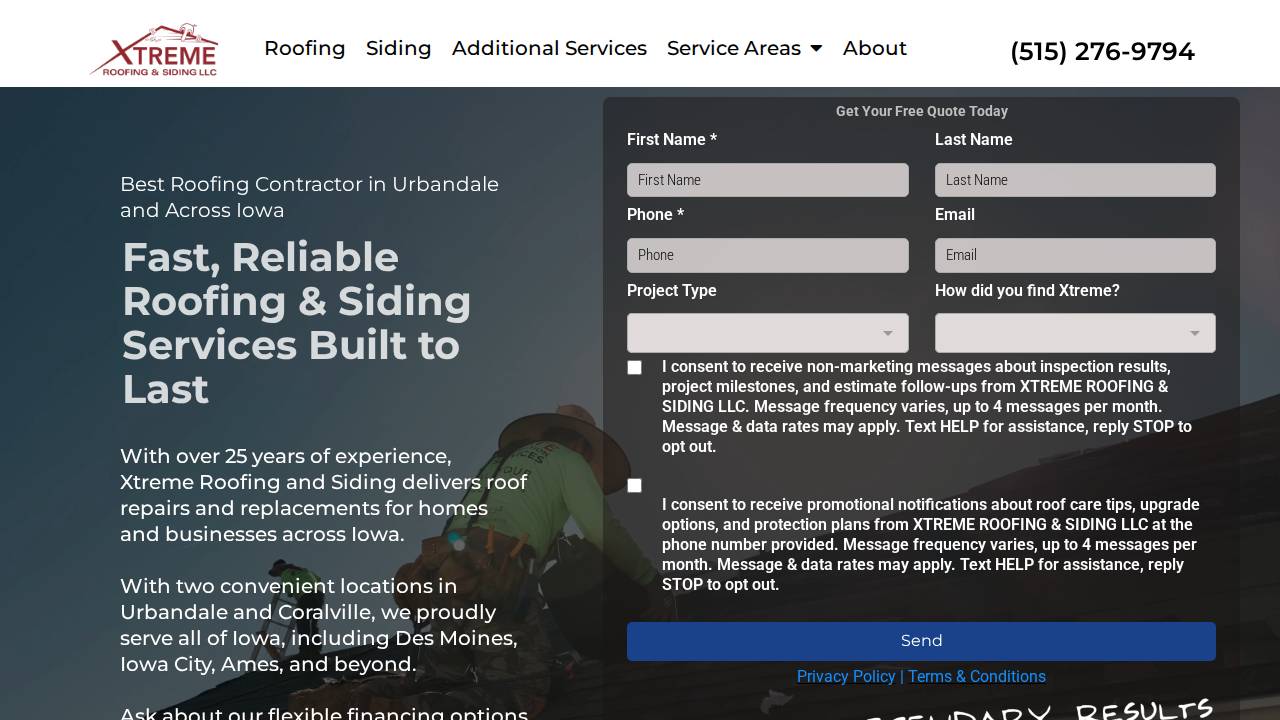The height and width of the screenshot is (720, 1280).
Task: Select Siding from the navigation bar
Action: tap(398, 48)
